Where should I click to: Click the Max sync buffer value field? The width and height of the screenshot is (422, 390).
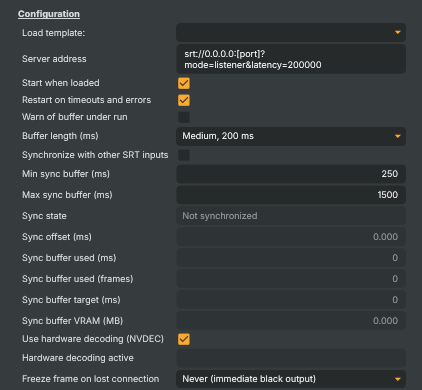[291, 195]
